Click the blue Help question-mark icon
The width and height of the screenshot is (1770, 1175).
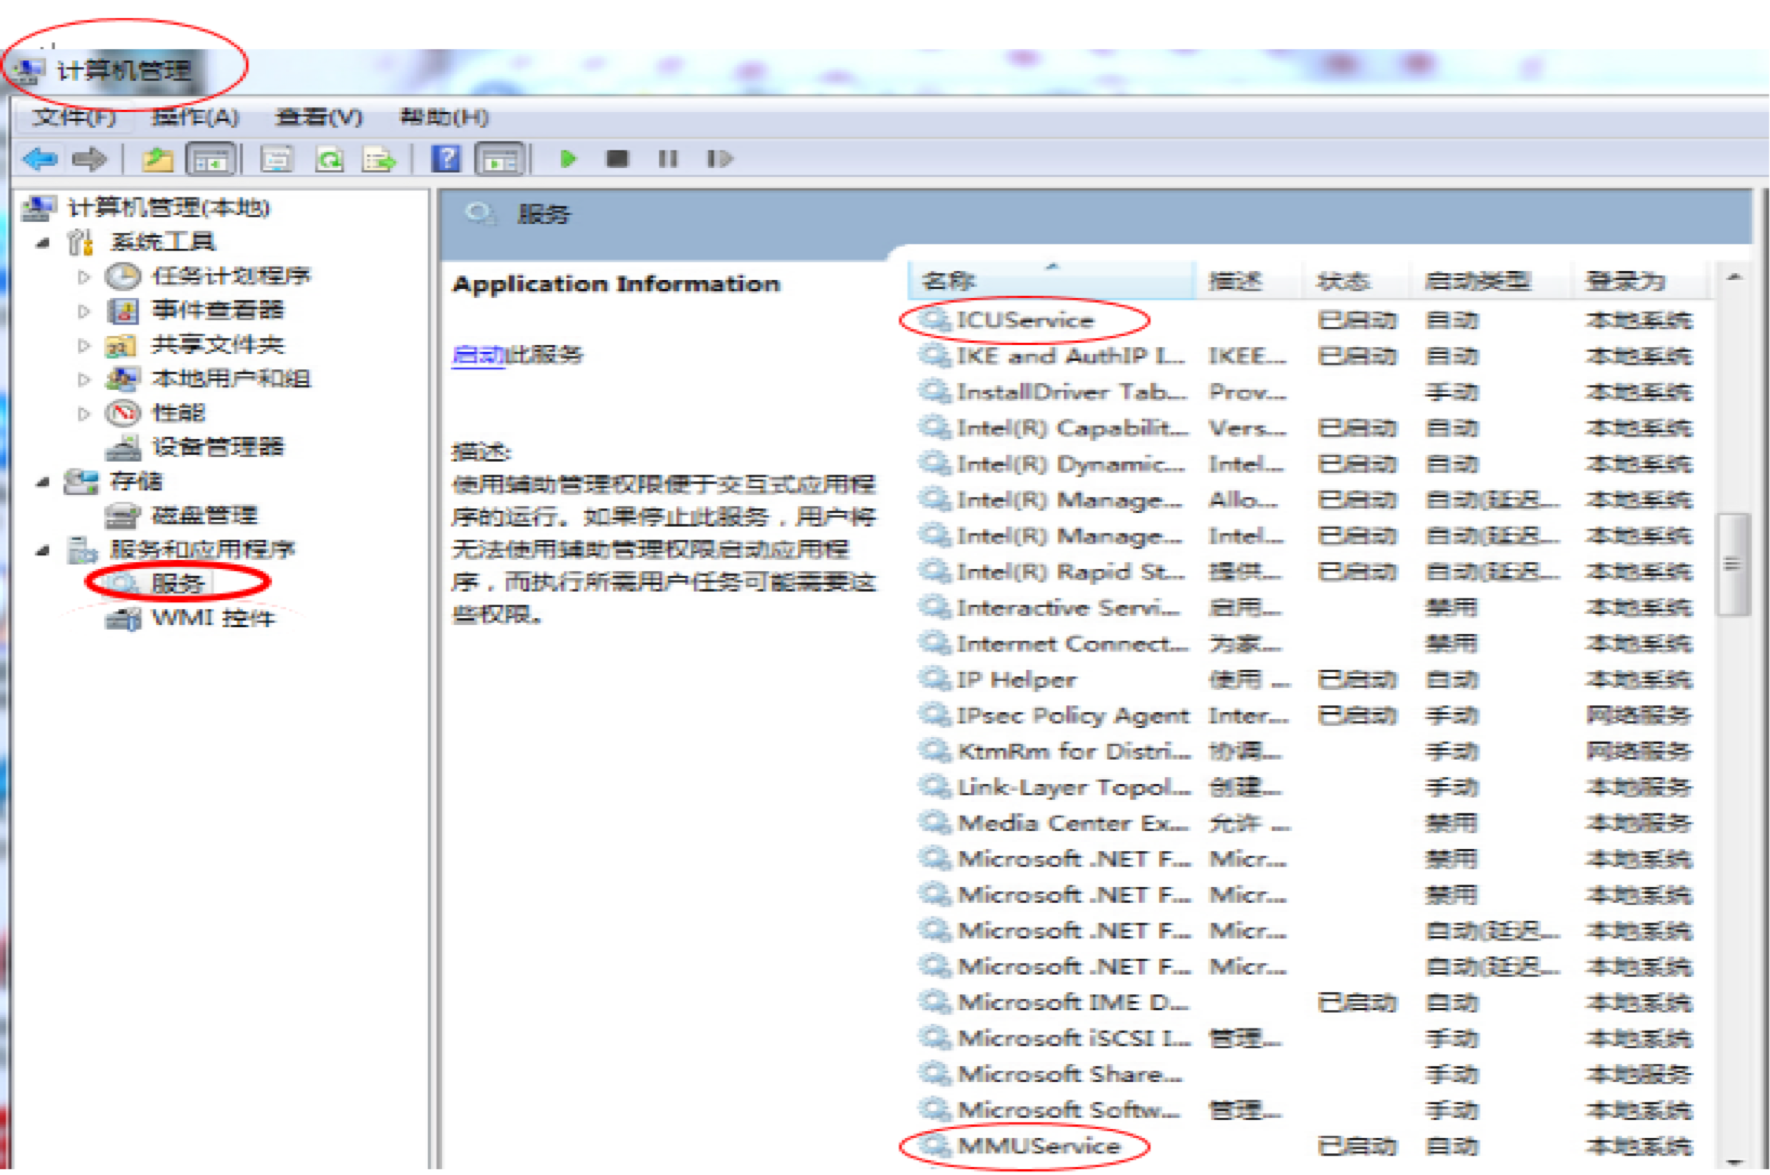[446, 158]
